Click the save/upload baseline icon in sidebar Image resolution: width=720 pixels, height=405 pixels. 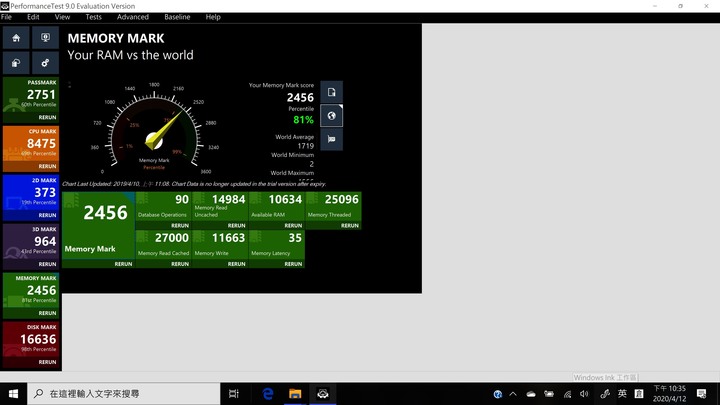(x=16, y=63)
